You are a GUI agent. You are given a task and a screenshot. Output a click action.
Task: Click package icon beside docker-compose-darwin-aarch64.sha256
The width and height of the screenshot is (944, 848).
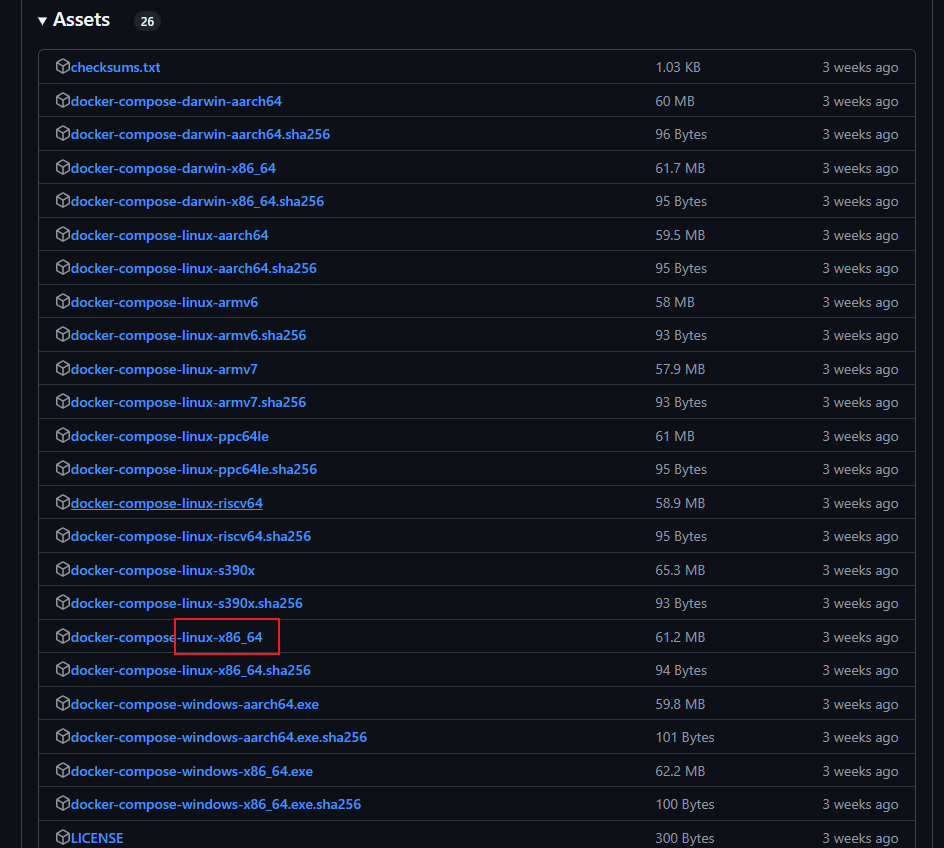(63, 133)
